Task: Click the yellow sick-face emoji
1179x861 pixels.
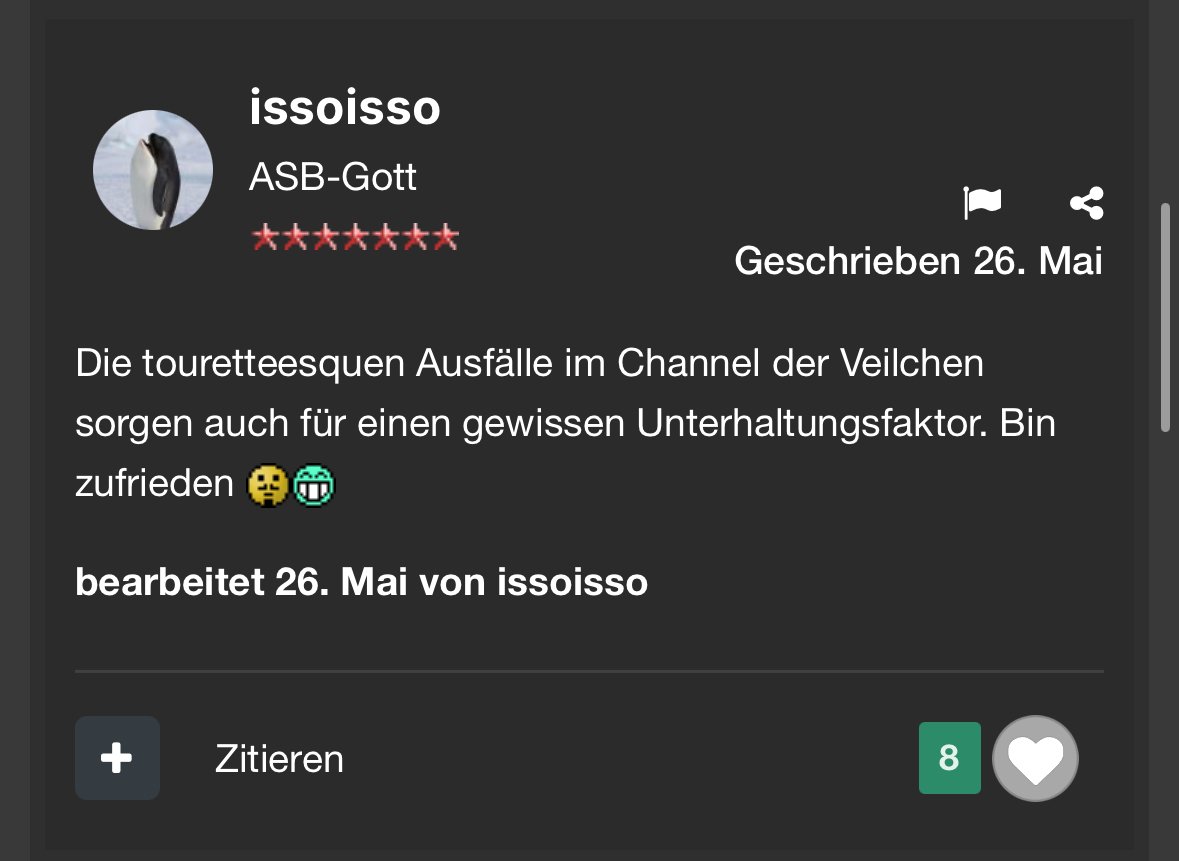Action: coord(267,486)
